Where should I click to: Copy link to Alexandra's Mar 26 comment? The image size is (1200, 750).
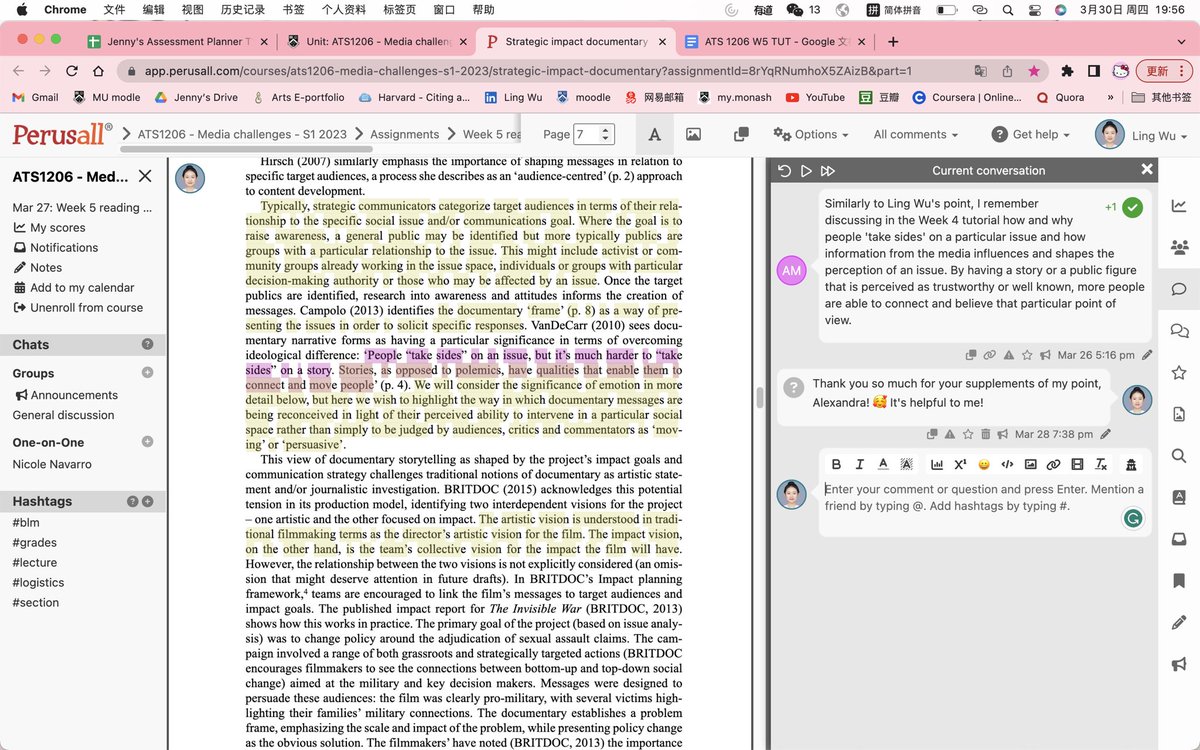pos(989,355)
